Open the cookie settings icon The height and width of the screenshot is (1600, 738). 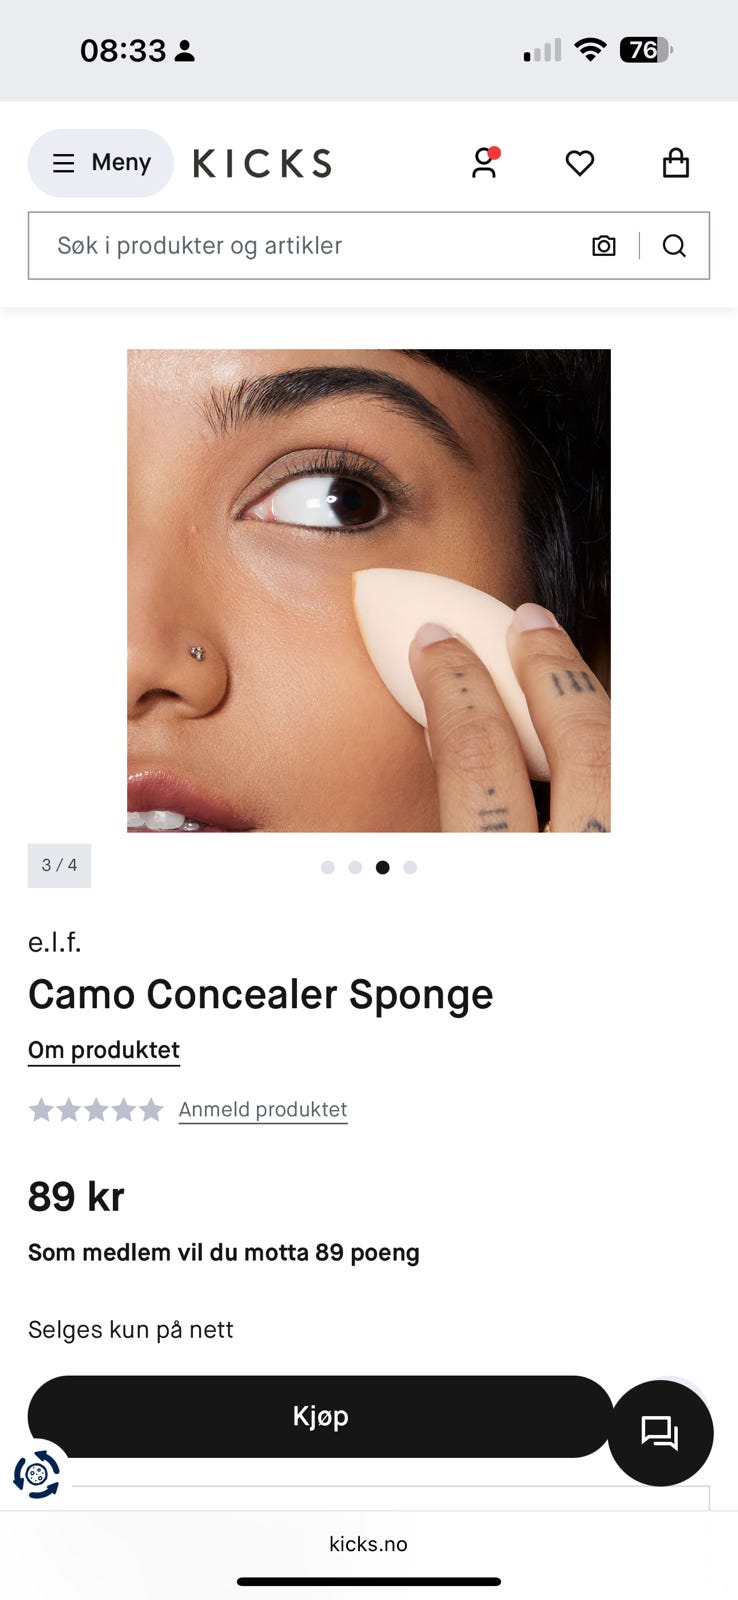(x=37, y=1474)
